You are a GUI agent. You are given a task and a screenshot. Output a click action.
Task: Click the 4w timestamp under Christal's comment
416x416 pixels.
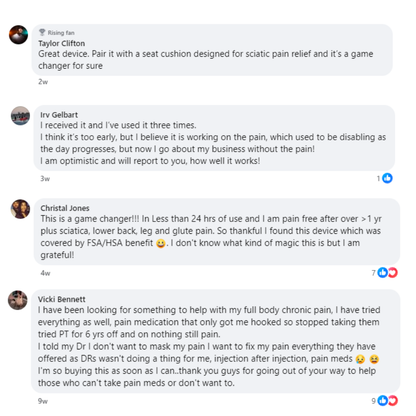tap(45, 273)
